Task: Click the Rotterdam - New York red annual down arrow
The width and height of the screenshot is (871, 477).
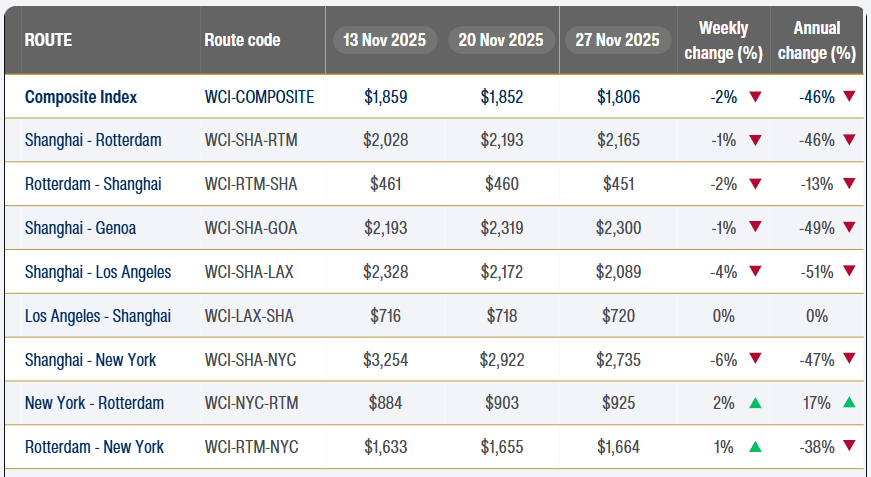Action: coord(849,447)
